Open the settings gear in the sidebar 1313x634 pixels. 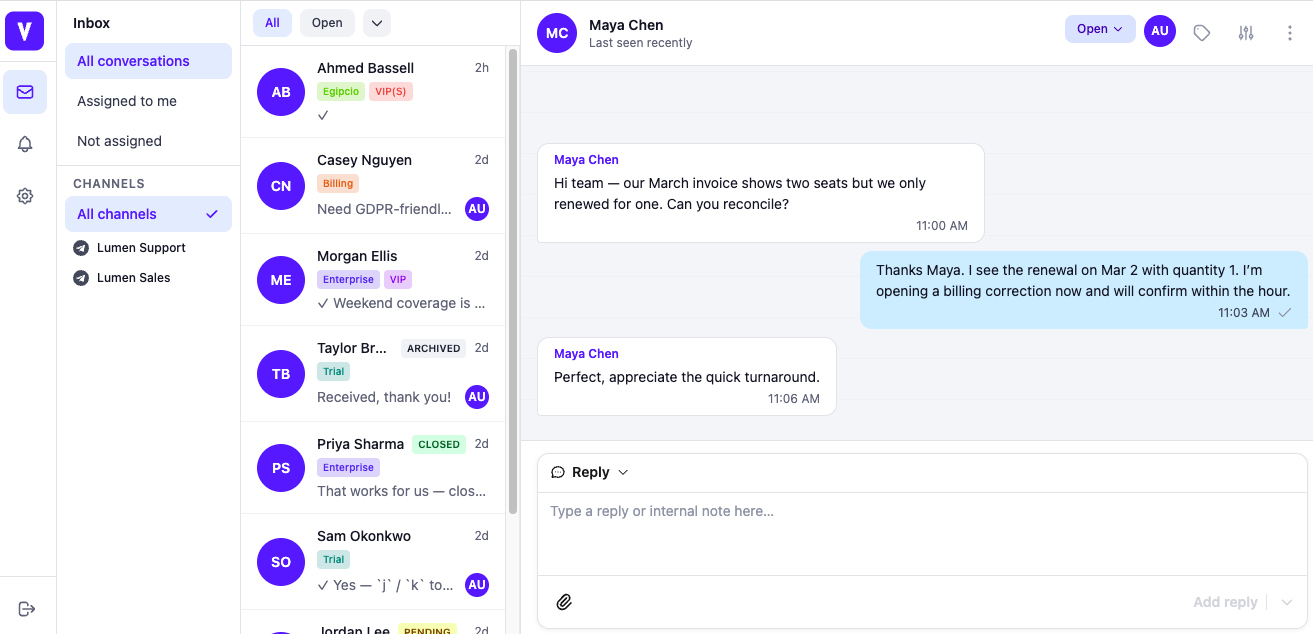25,196
